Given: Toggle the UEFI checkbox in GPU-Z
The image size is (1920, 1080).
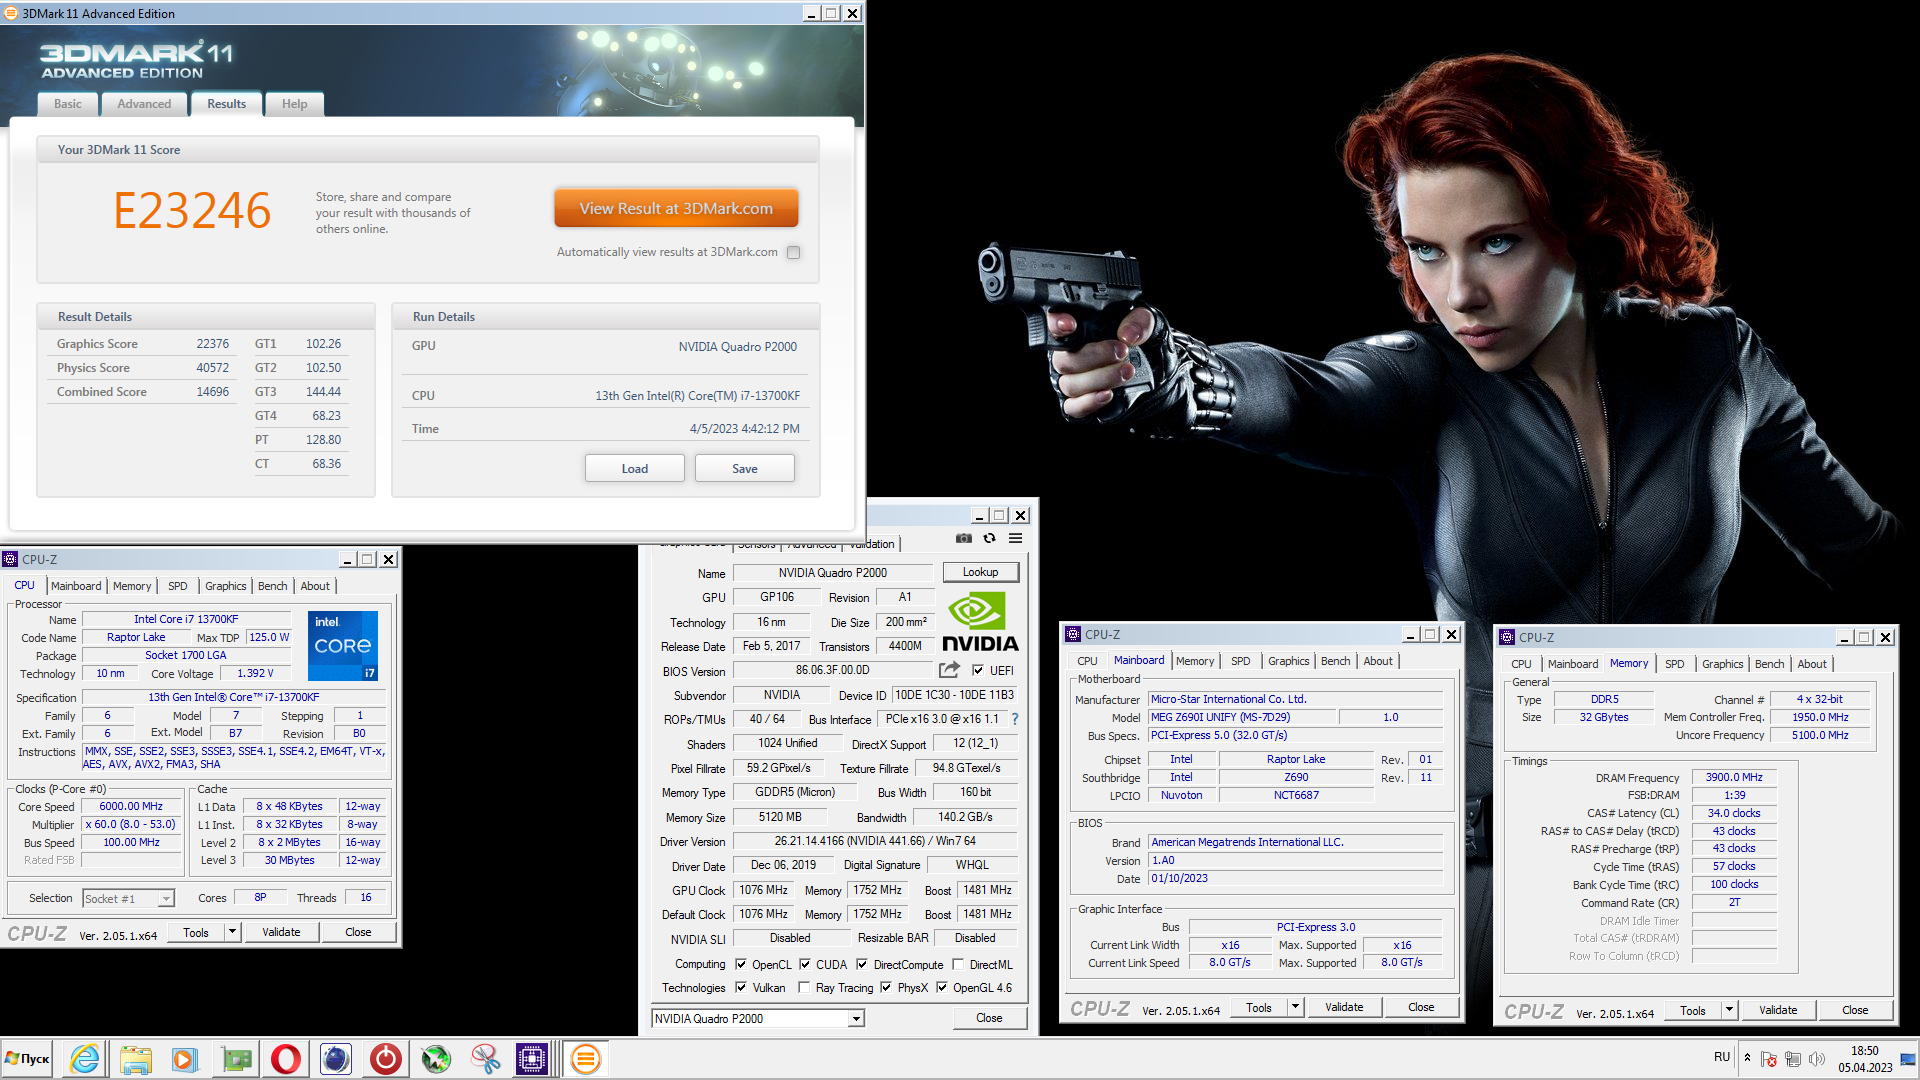Looking at the screenshot, I should click(978, 670).
